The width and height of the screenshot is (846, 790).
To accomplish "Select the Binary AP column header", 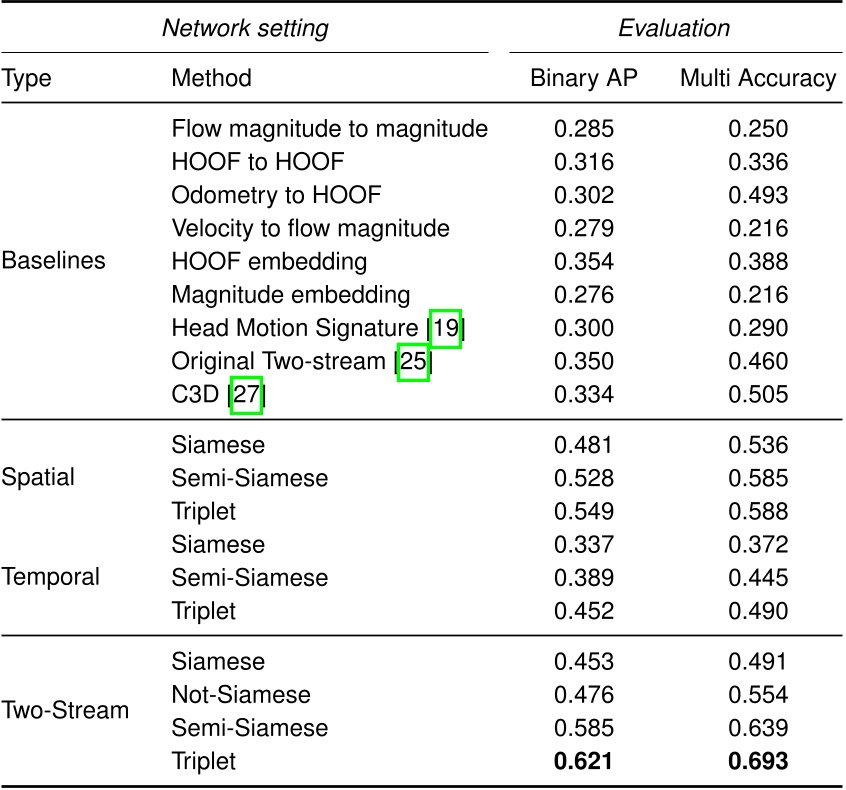I will (584, 78).
